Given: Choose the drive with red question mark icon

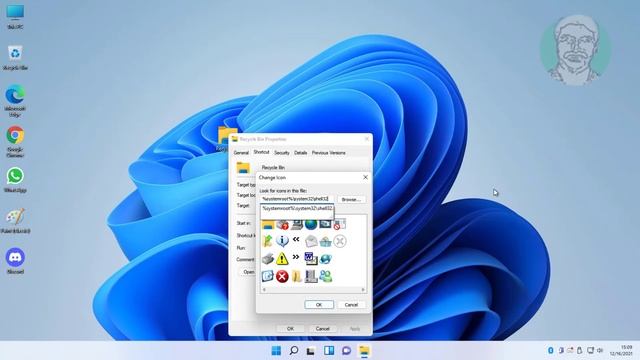Looking at the screenshot, I should [x=282, y=224].
